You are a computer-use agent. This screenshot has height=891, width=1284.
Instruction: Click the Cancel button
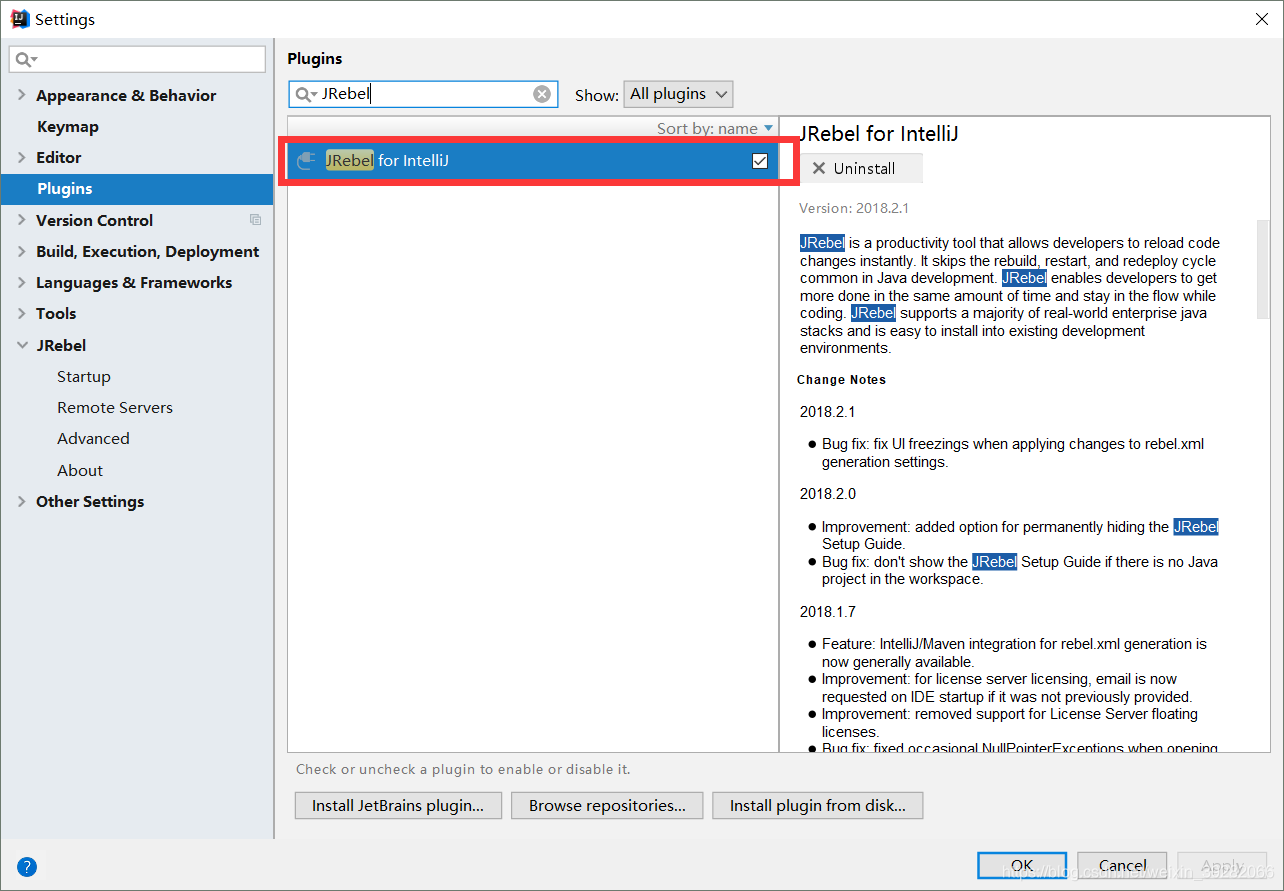pyautogui.click(x=1122, y=866)
